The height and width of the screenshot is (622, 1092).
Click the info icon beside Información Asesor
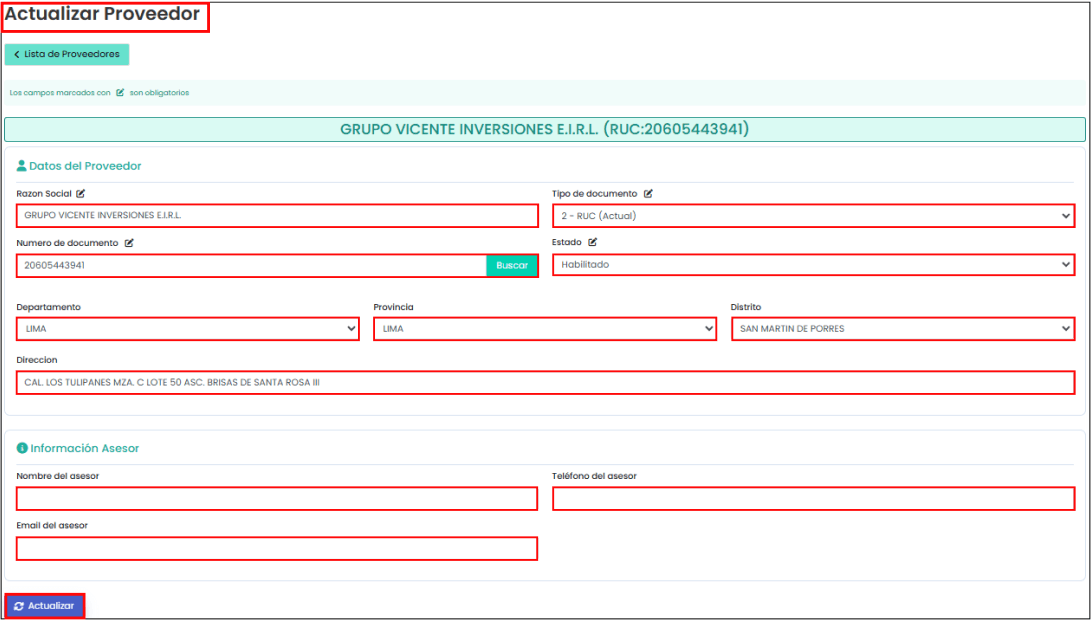tap(22, 449)
